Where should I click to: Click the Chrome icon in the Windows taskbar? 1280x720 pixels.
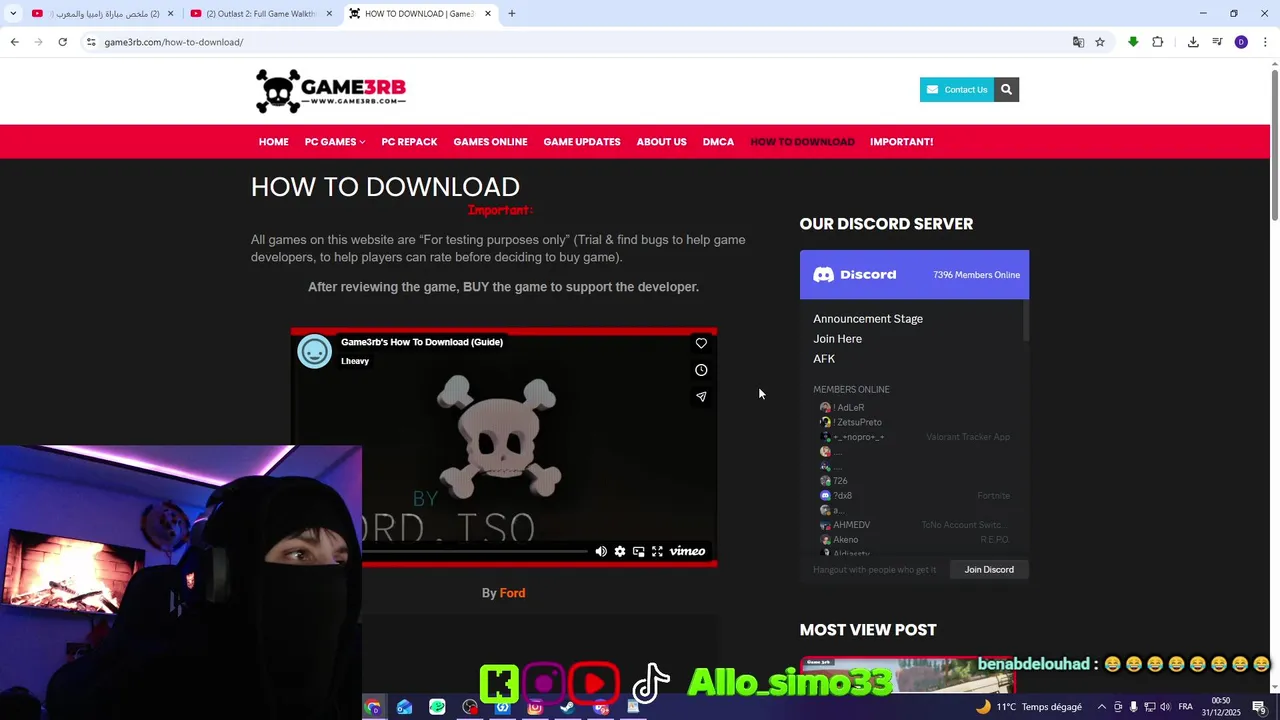pyautogui.click(x=373, y=707)
